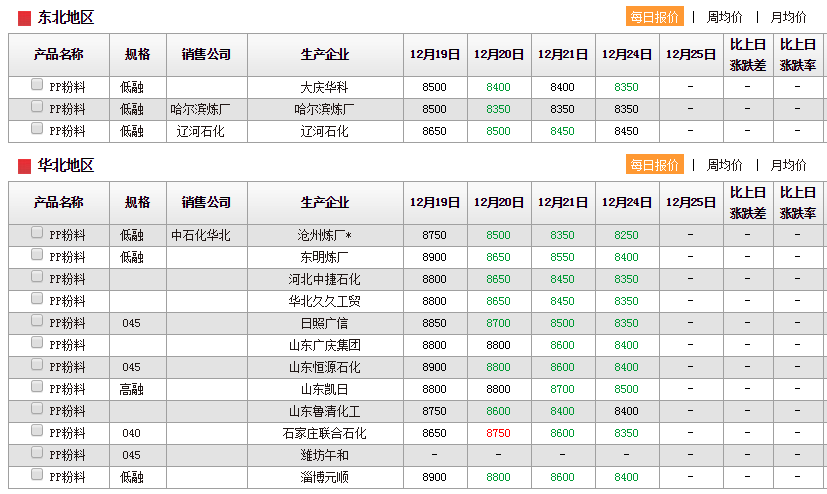Click the 8250 price in the 沧州炼厂* row

tap(627, 235)
